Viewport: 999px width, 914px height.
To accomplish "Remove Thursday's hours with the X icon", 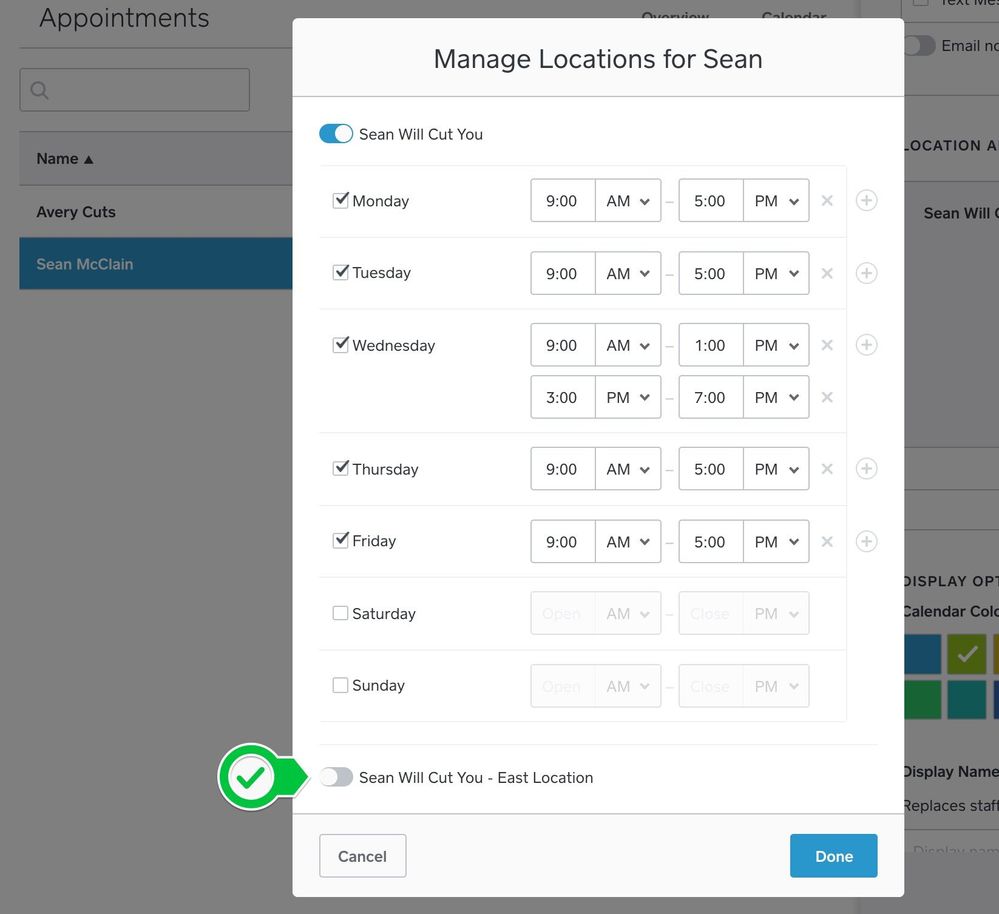I will (x=827, y=469).
